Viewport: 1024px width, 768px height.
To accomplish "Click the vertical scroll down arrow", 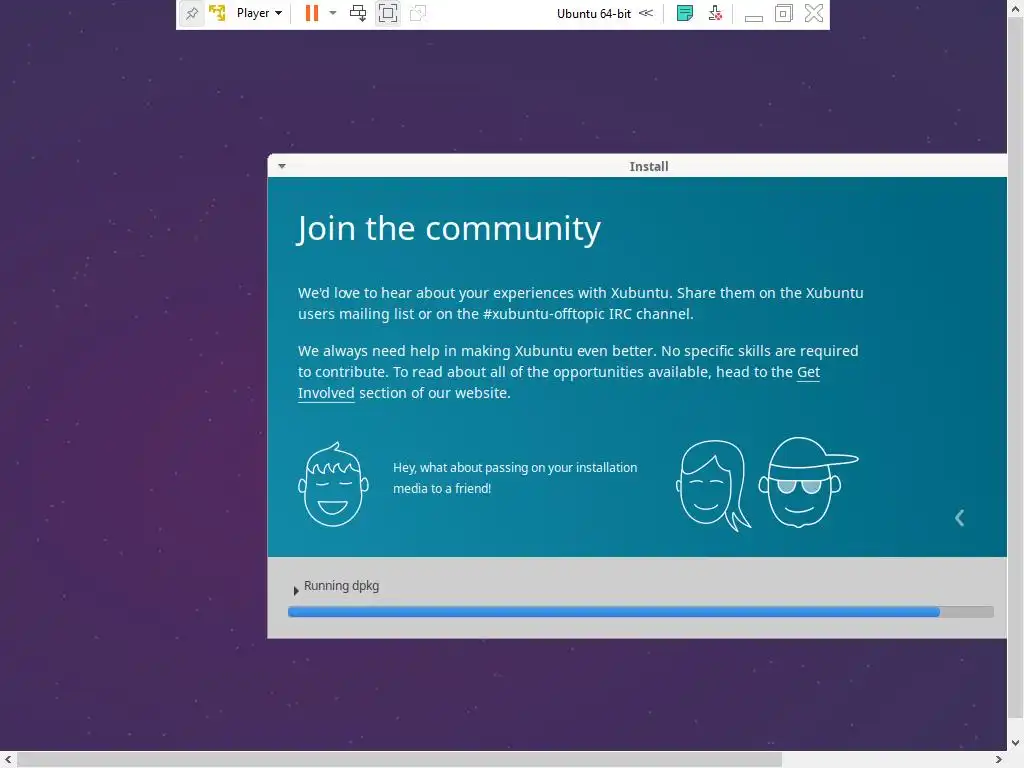I will pyautogui.click(x=1016, y=743).
